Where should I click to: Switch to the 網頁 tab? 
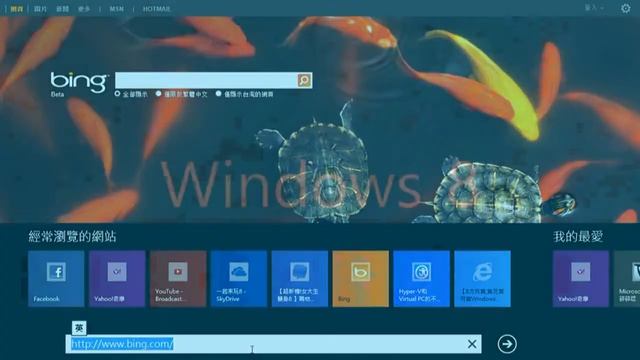[17, 9]
